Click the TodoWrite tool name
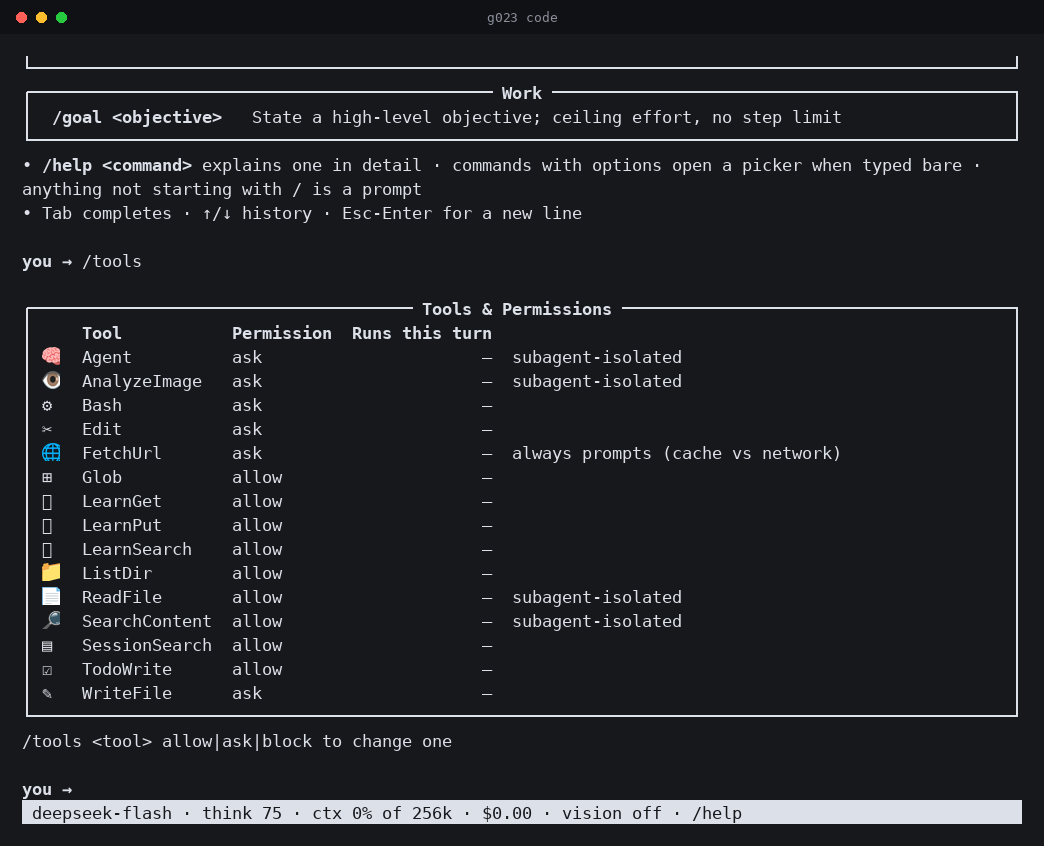The height and width of the screenshot is (846, 1044). tap(127, 669)
